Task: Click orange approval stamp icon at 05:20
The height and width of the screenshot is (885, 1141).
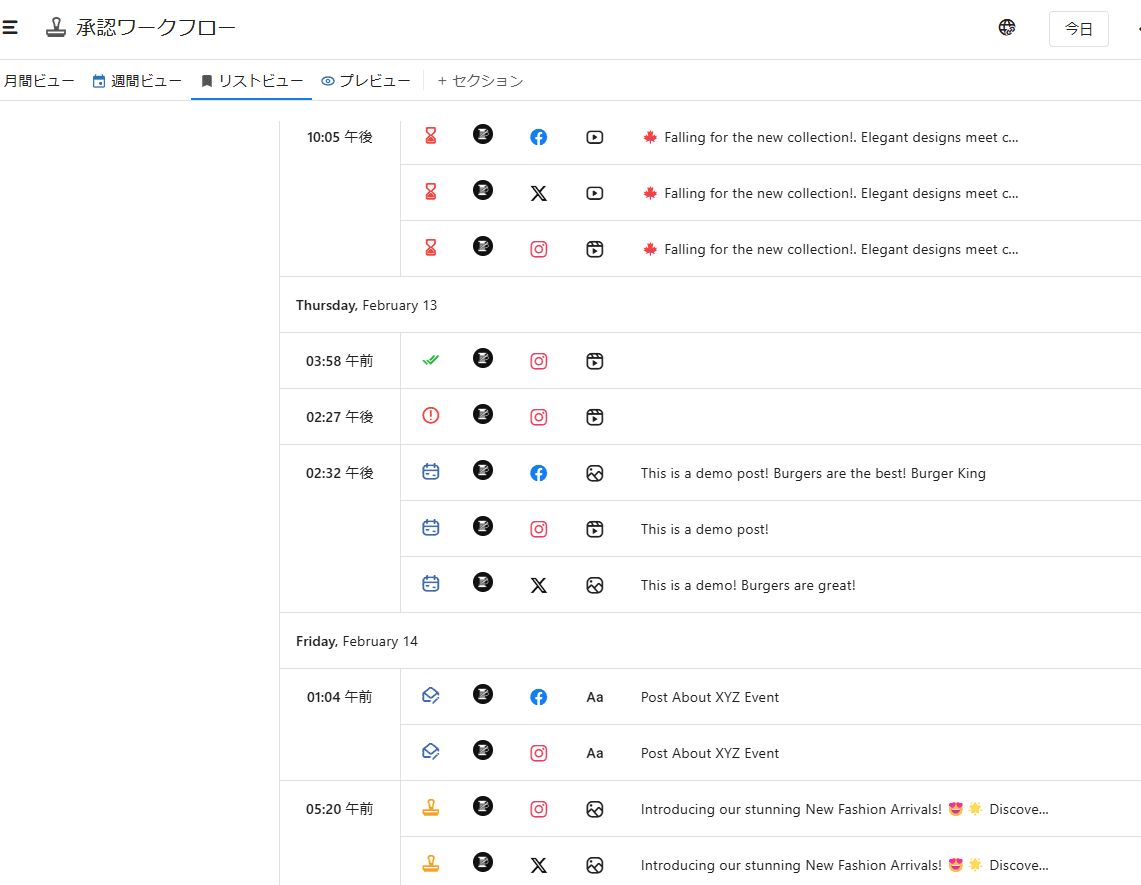Action: 431,808
